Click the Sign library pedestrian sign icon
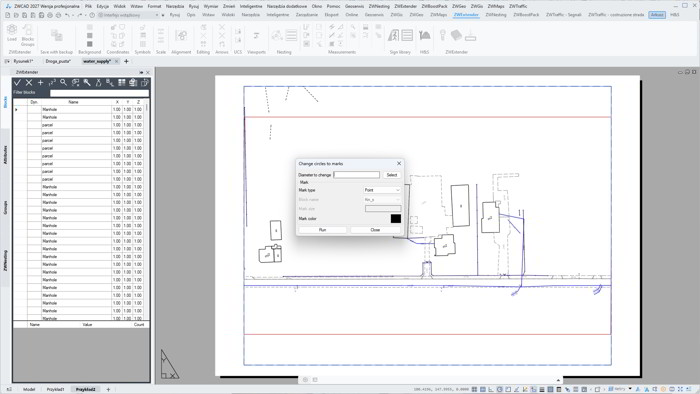 point(393,35)
